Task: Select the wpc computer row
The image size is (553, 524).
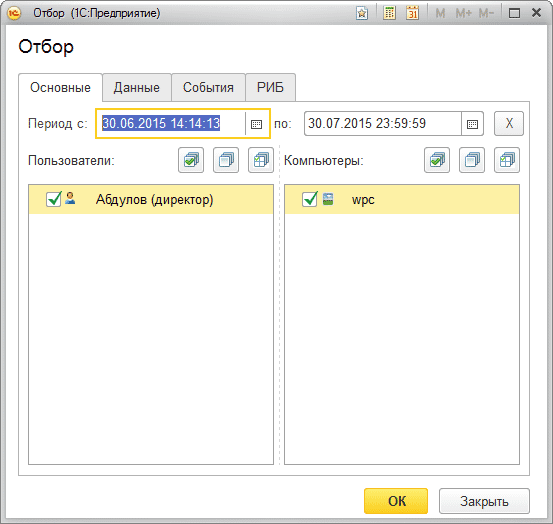Action: [x=402, y=199]
